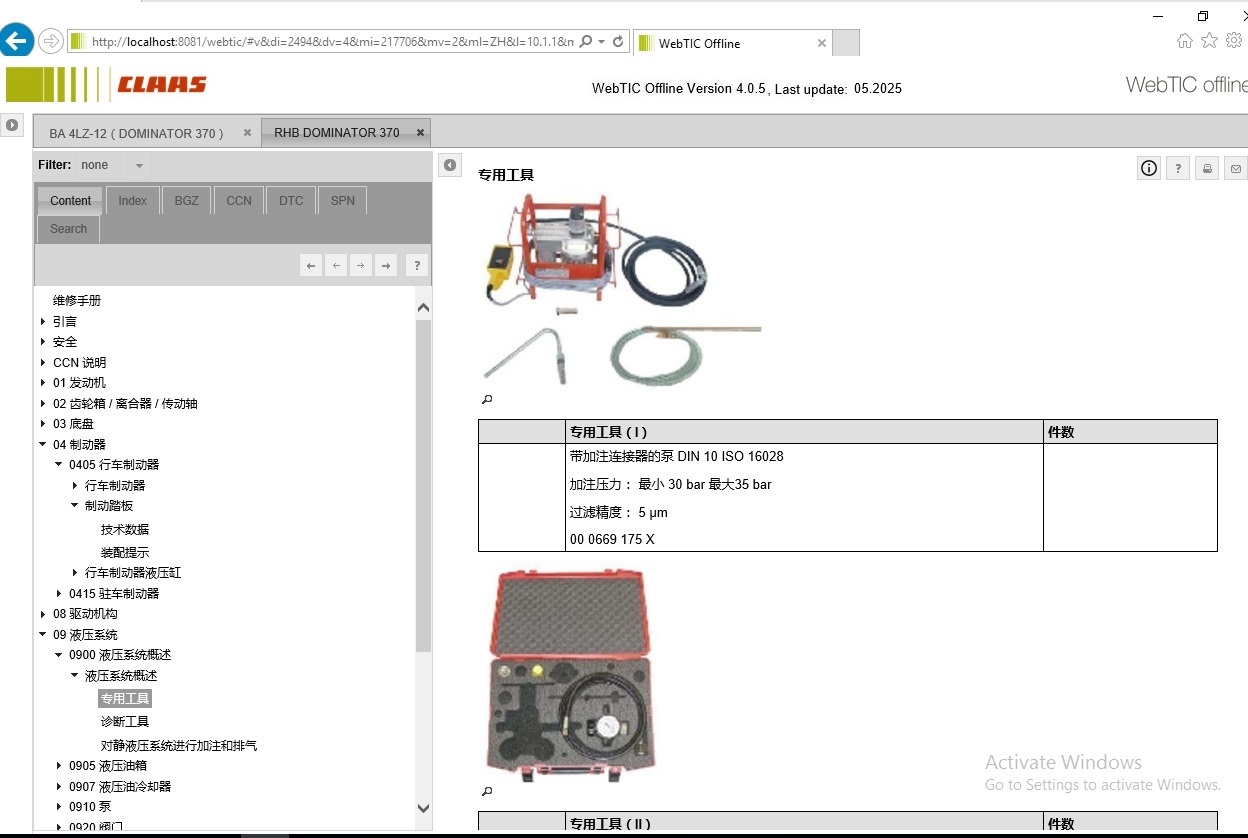Magnify the red tool case image

point(487,791)
